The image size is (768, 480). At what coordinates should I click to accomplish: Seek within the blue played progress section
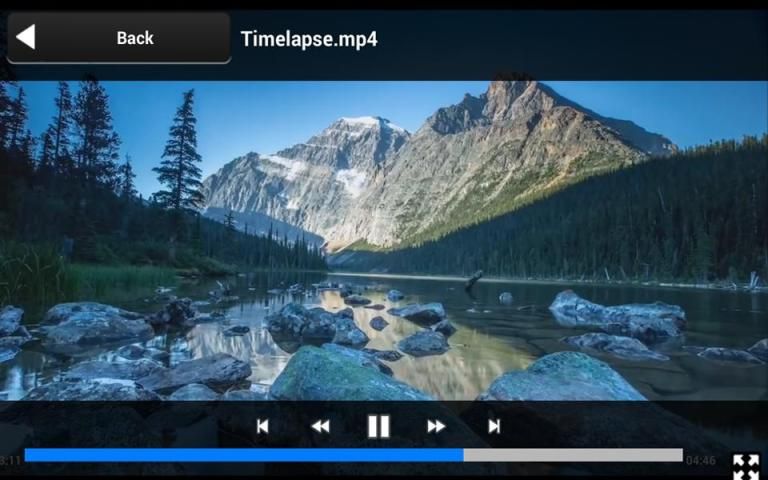pyautogui.click(x=240, y=455)
